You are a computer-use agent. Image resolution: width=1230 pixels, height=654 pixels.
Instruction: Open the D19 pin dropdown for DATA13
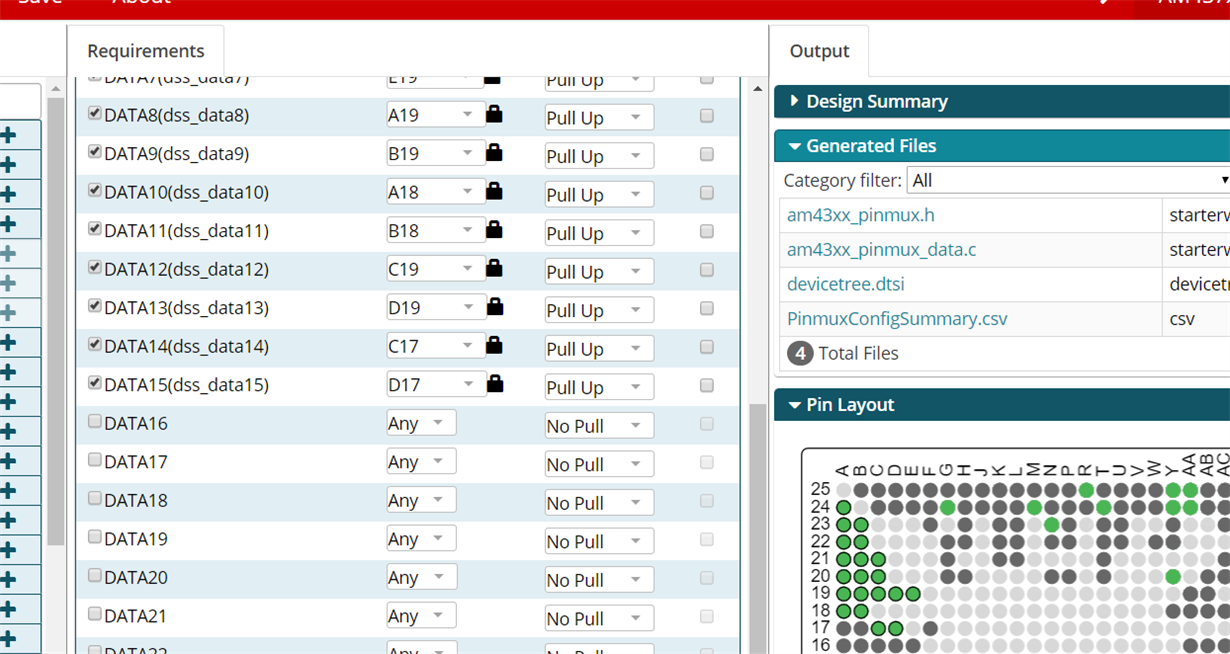pos(436,308)
